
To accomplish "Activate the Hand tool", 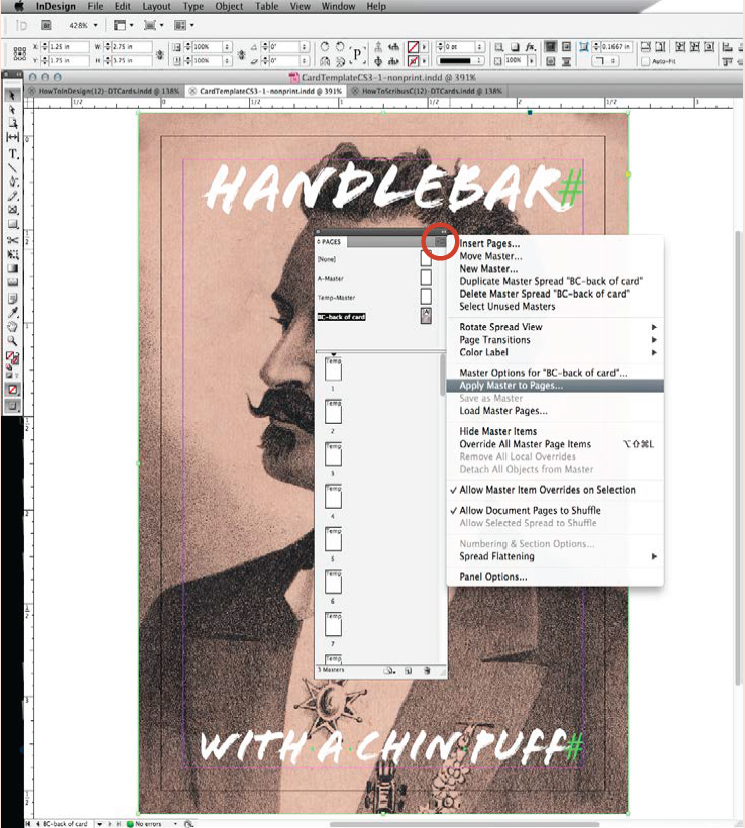I will point(13,326).
